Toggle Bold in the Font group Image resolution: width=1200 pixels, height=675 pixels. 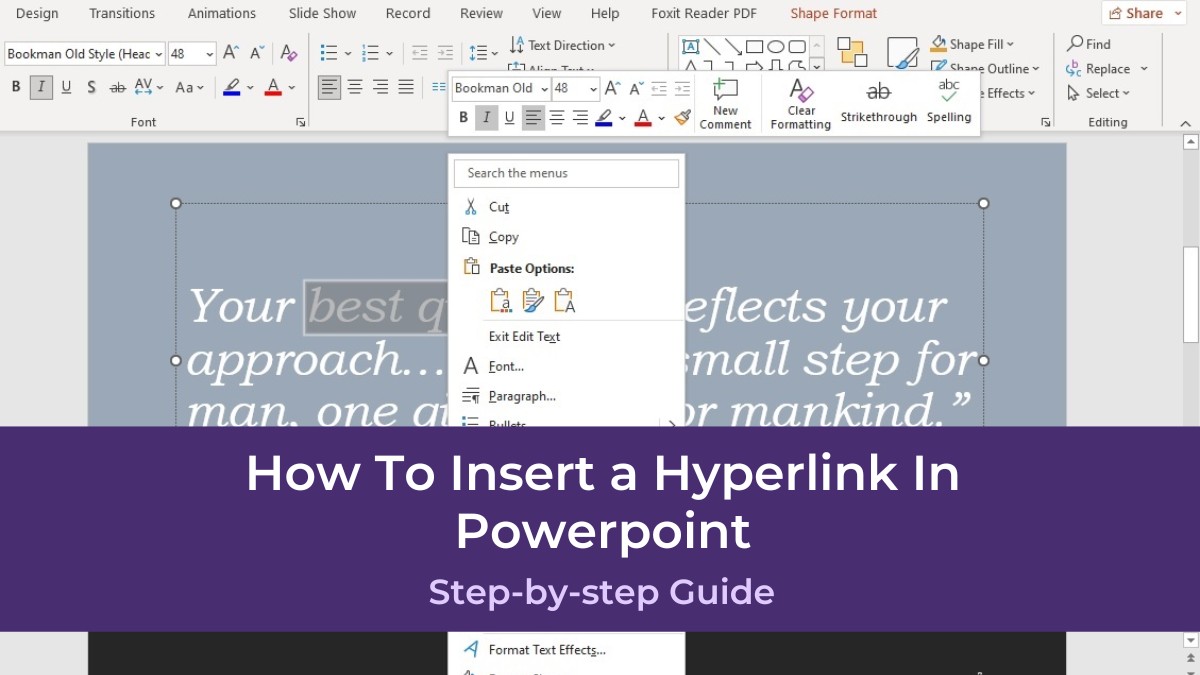pyautogui.click(x=16, y=87)
